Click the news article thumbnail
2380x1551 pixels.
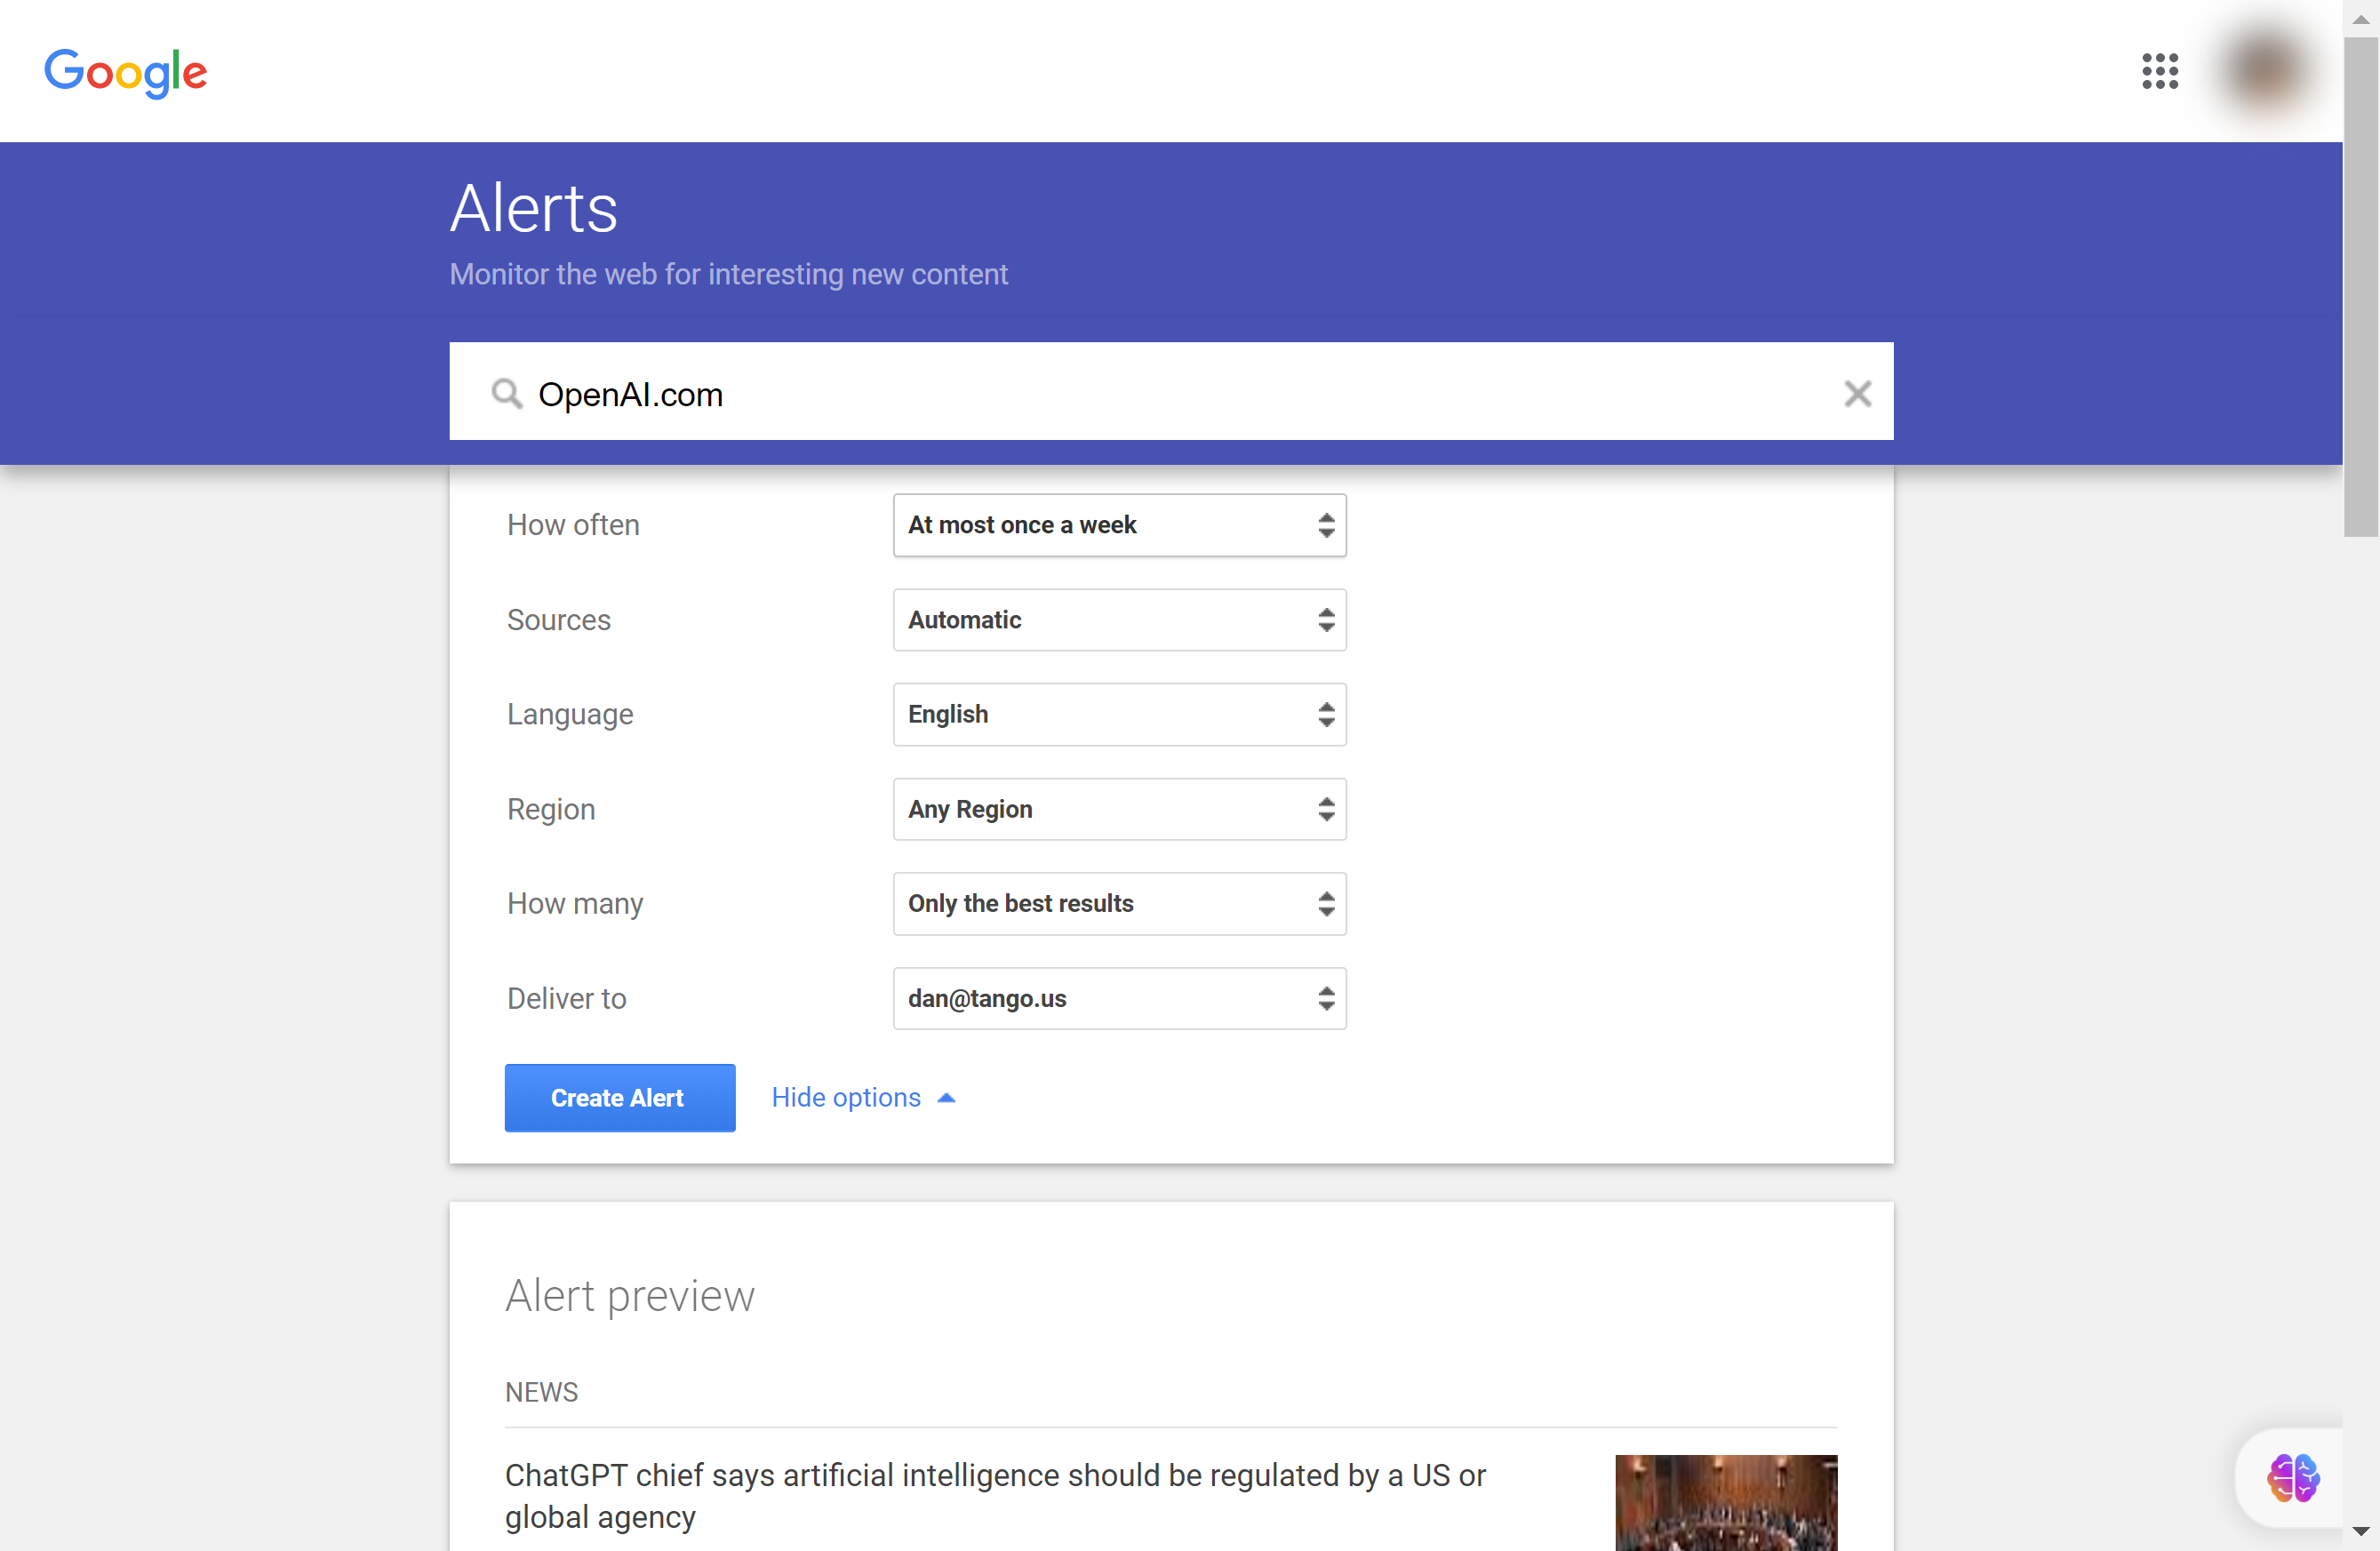[1726, 1502]
